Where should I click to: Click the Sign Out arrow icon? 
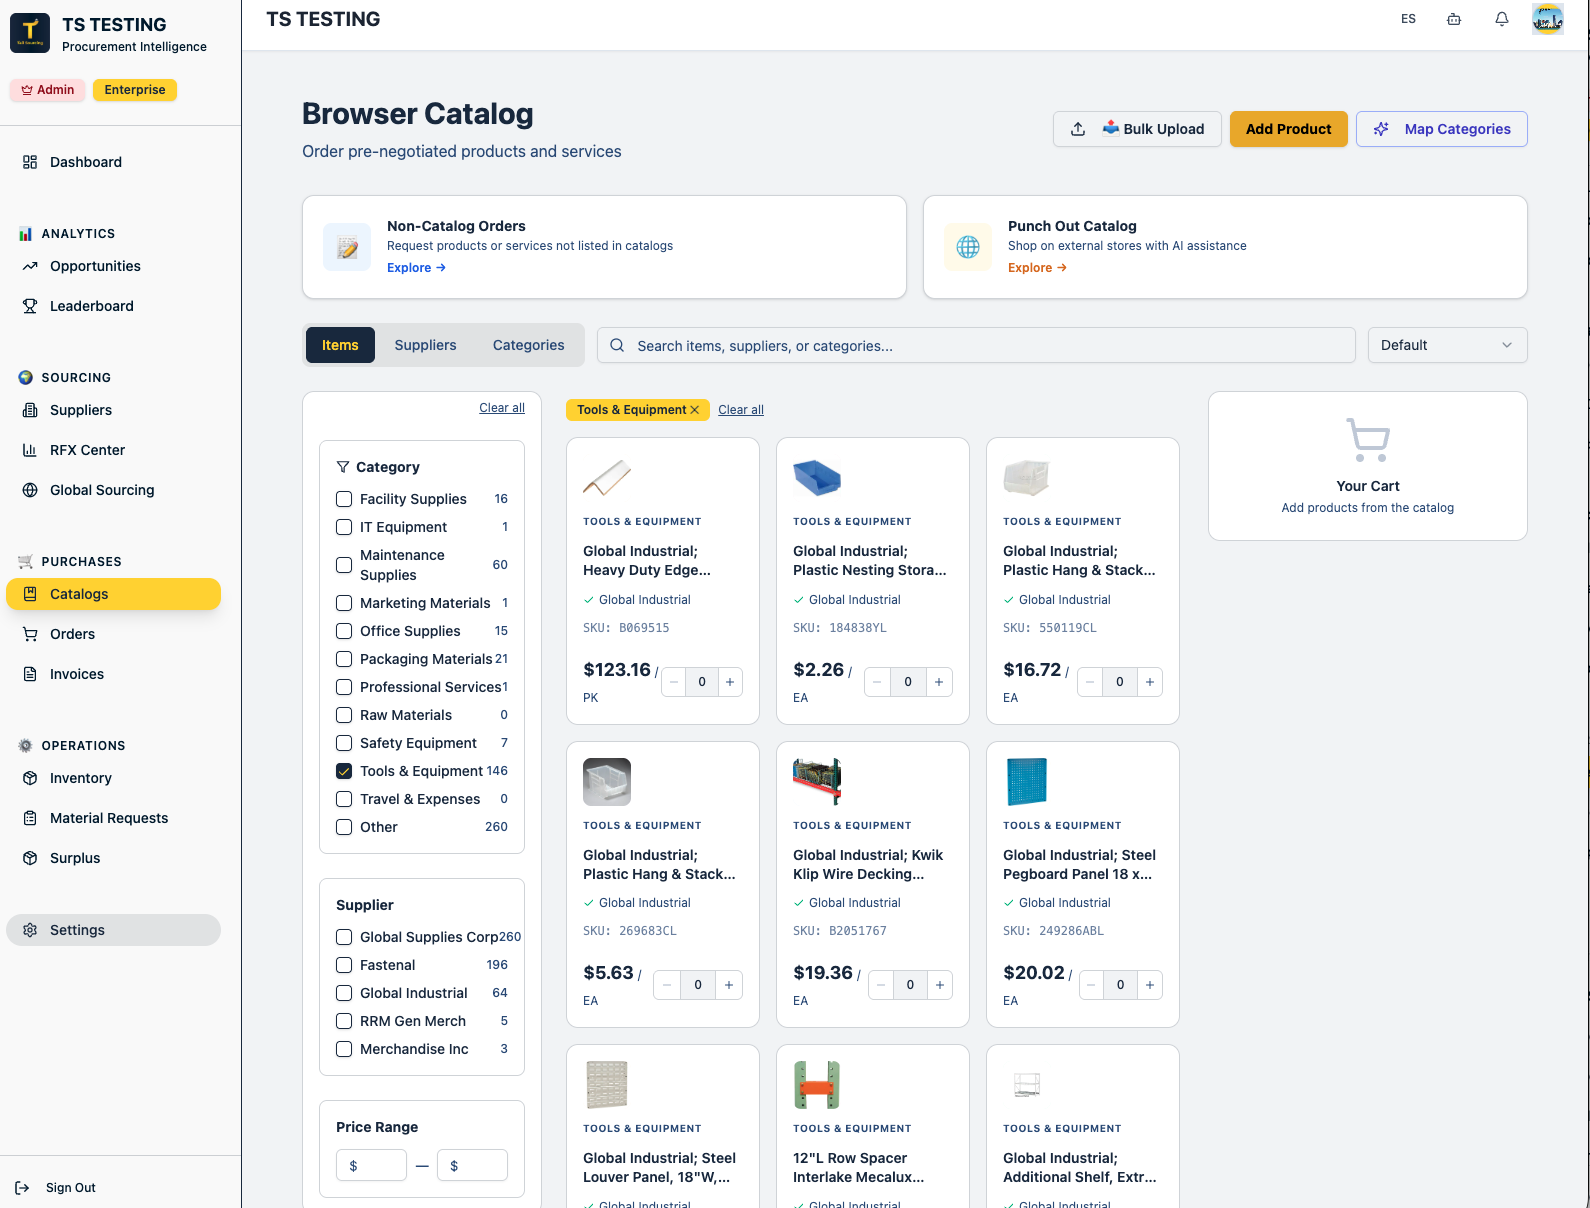pos(23,1188)
